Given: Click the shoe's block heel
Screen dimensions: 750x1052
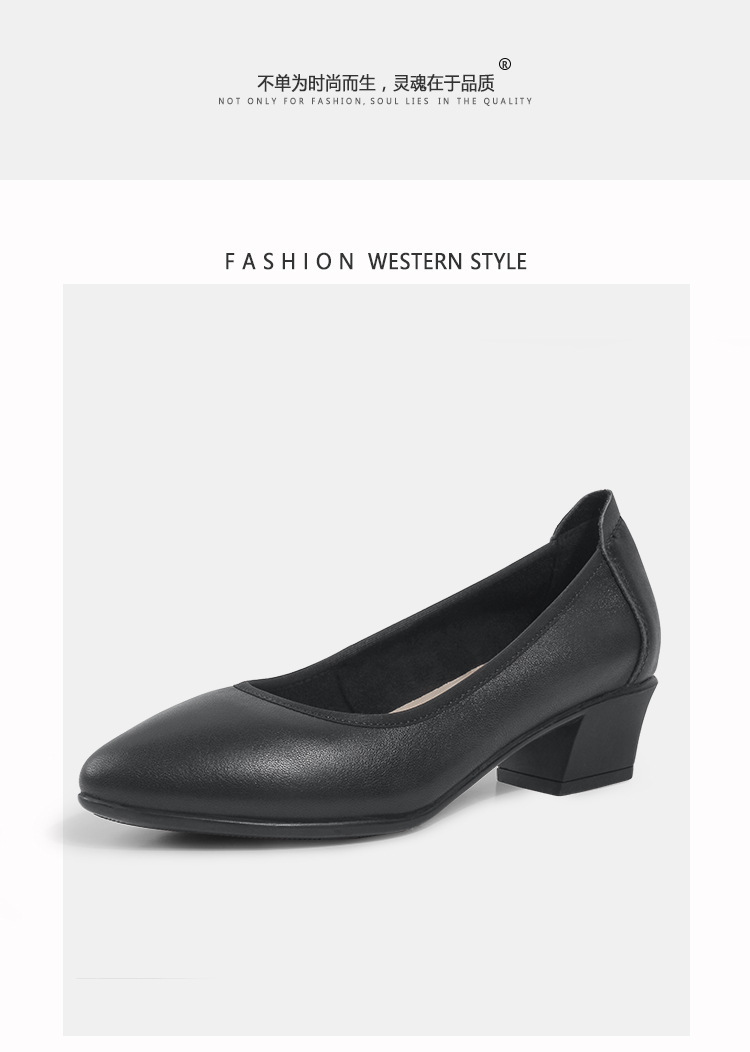Looking at the screenshot, I should click(x=576, y=745).
